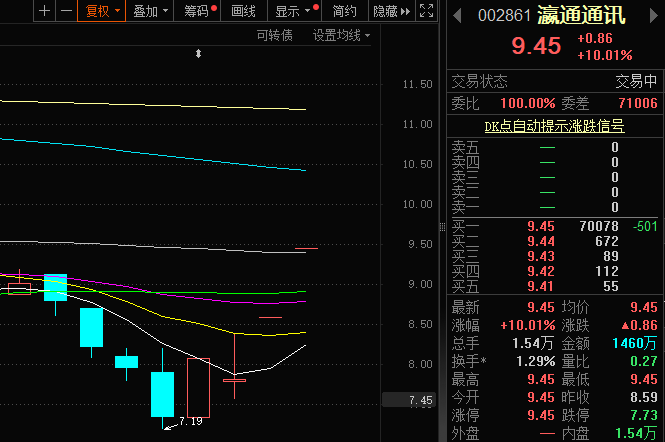665x442 pixels.
Task: Click the 7.19 low price marker arrow
Action: pos(170,423)
